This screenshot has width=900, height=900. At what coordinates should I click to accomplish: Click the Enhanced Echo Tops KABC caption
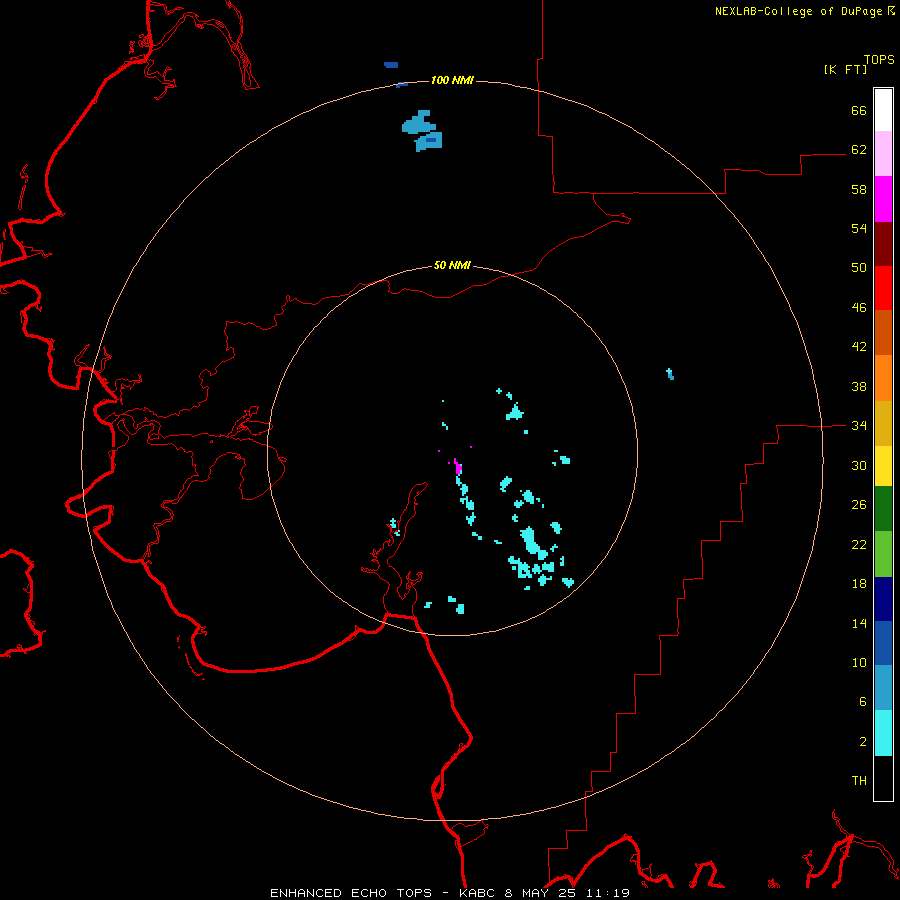click(450, 893)
